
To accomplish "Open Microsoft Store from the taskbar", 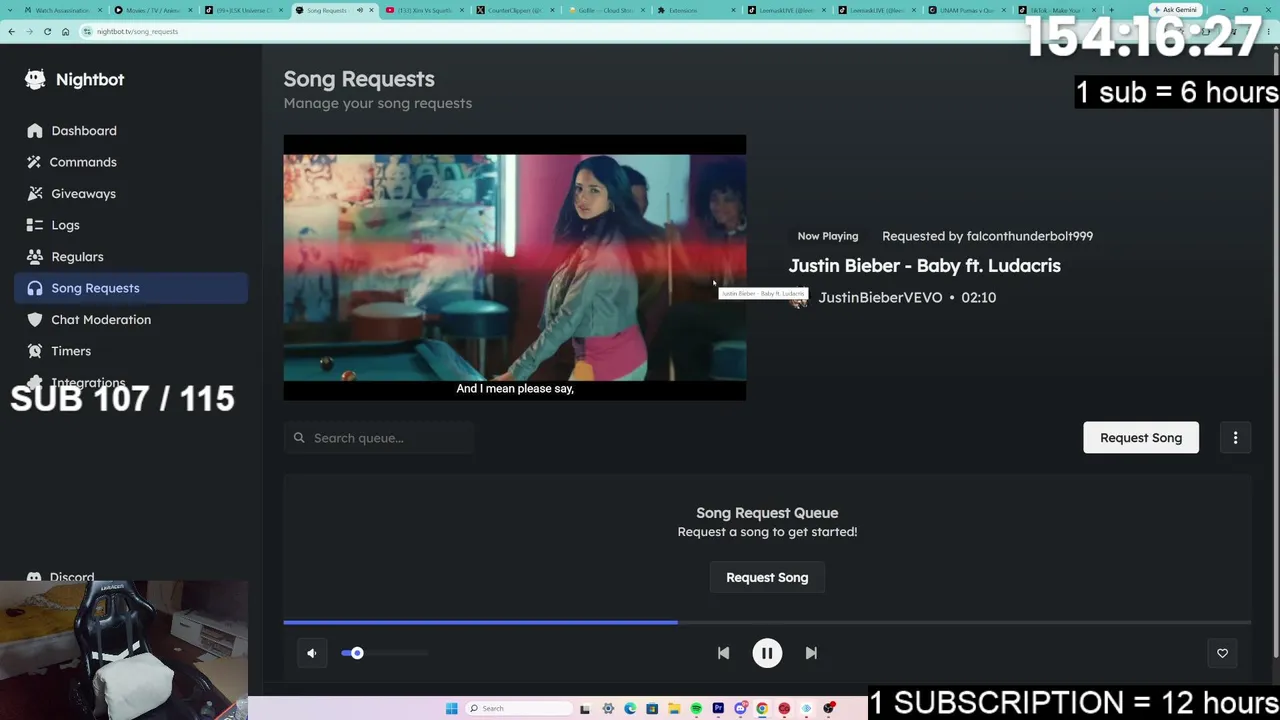I will tap(652, 709).
